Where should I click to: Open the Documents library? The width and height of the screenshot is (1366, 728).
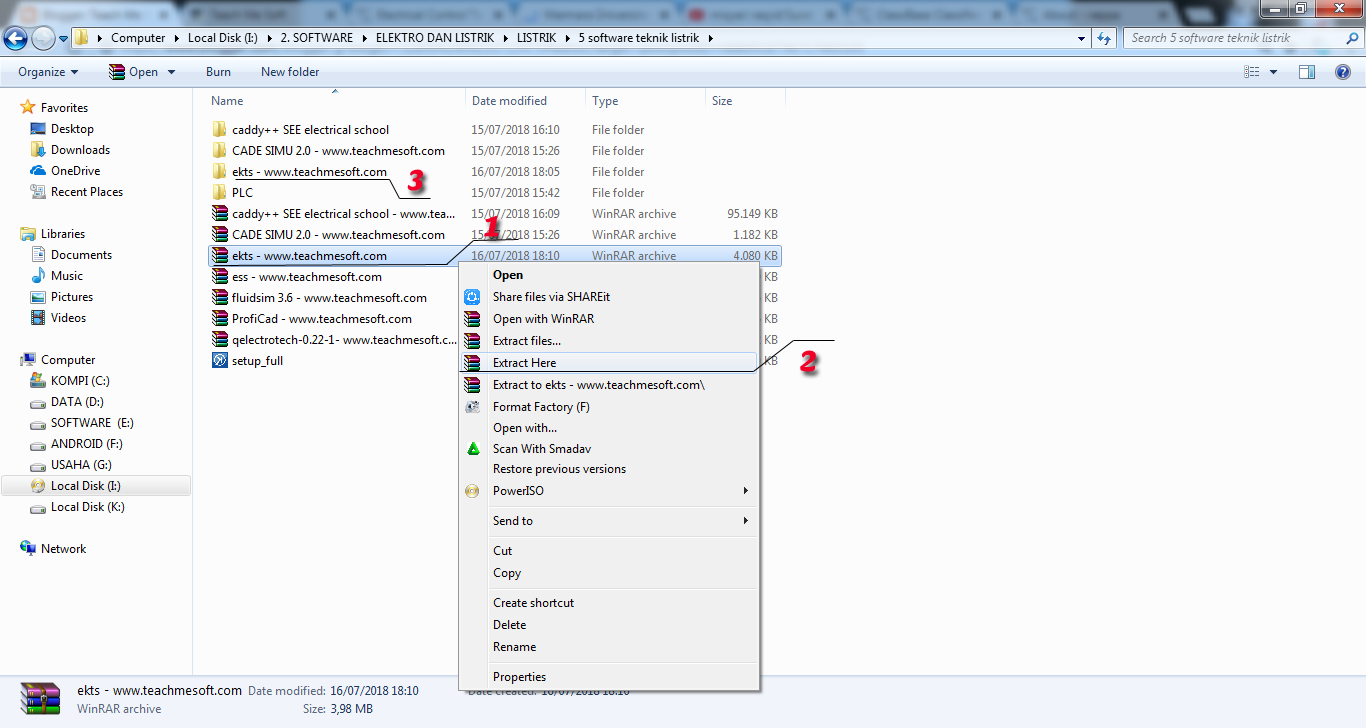81,255
